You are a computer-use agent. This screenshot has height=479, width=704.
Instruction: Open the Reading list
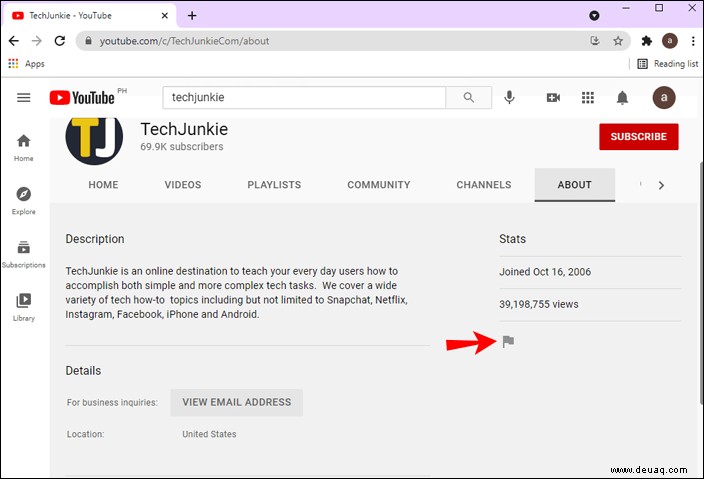[668, 64]
